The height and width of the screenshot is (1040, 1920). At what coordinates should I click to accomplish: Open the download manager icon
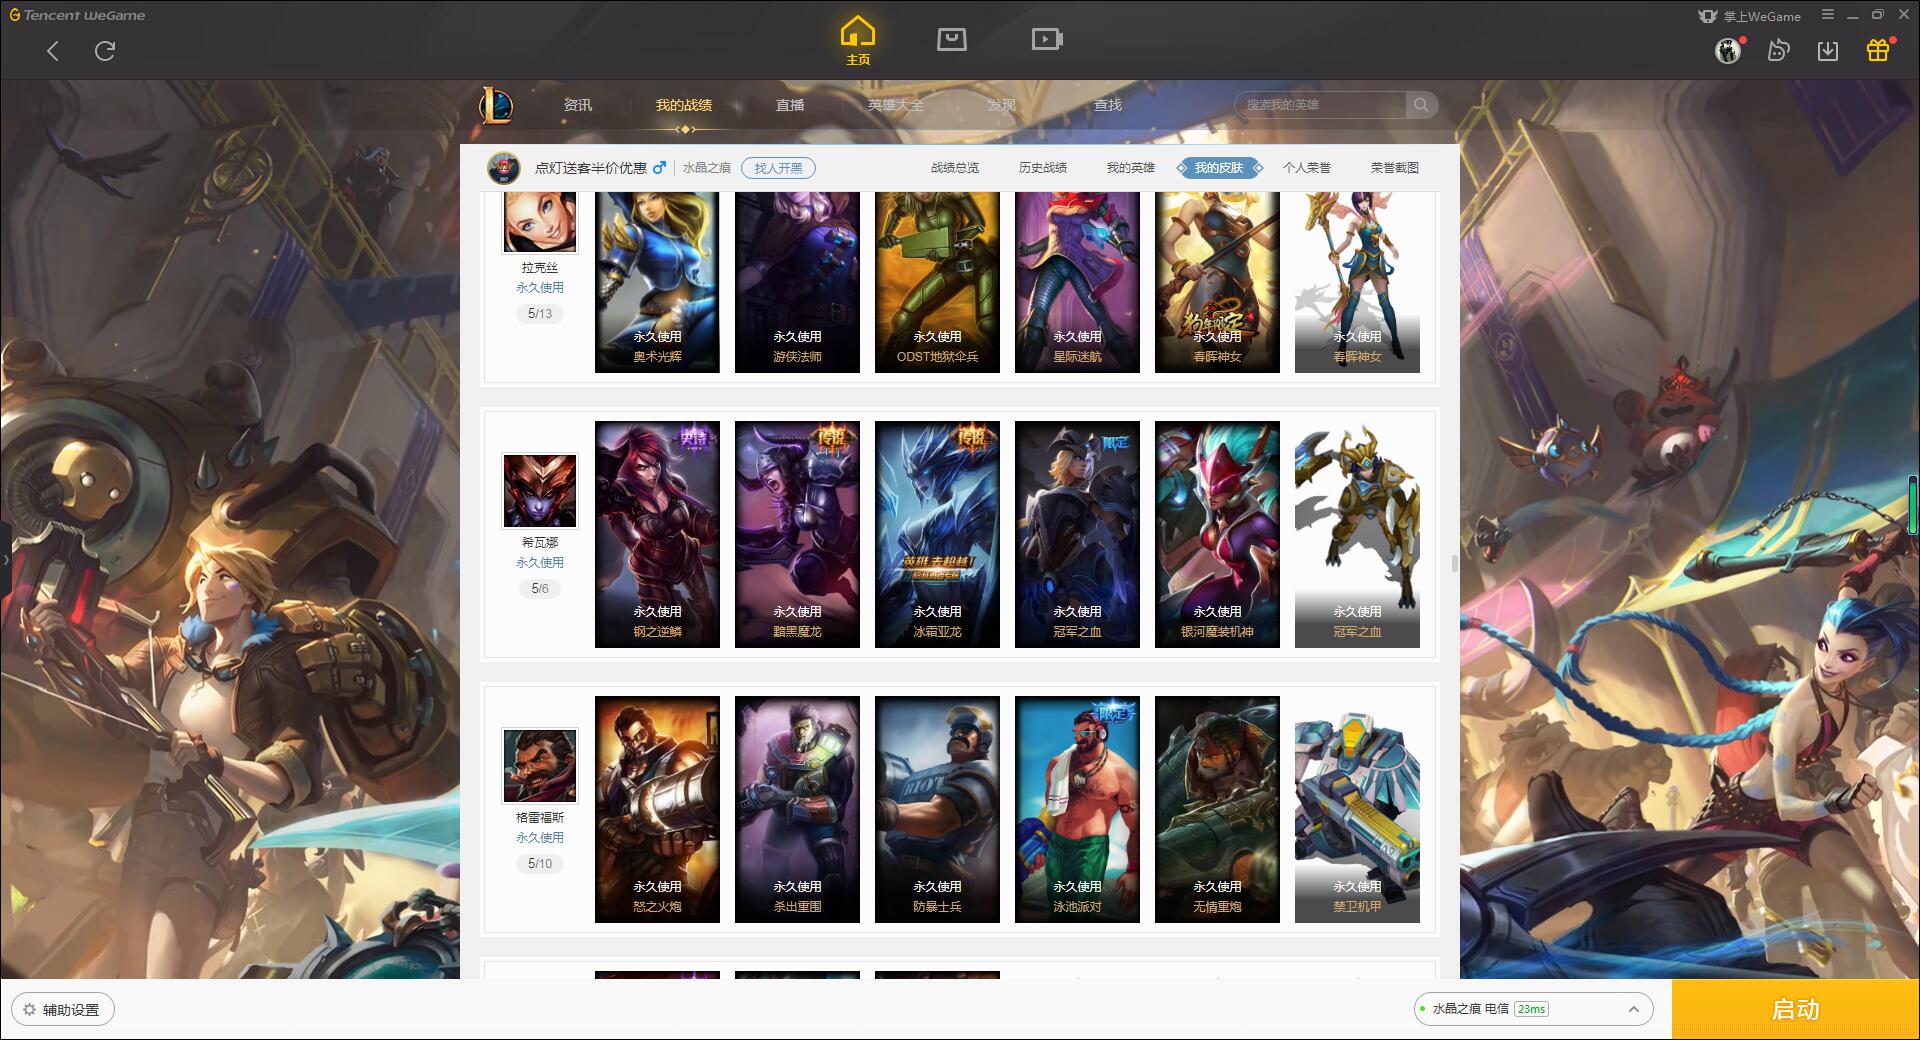[x=1828, y=50]
